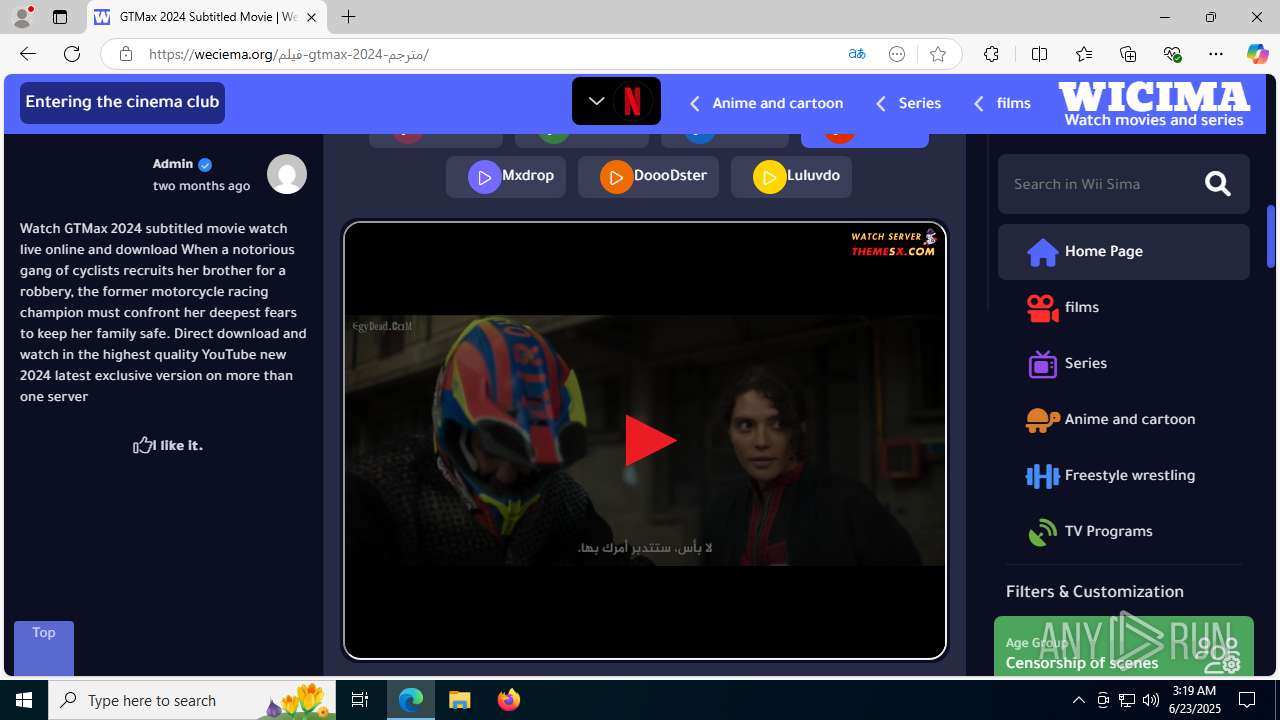Open Task View on the taskbar
The width and height of the screenshot is (1280, 720).
coord(360,700)
